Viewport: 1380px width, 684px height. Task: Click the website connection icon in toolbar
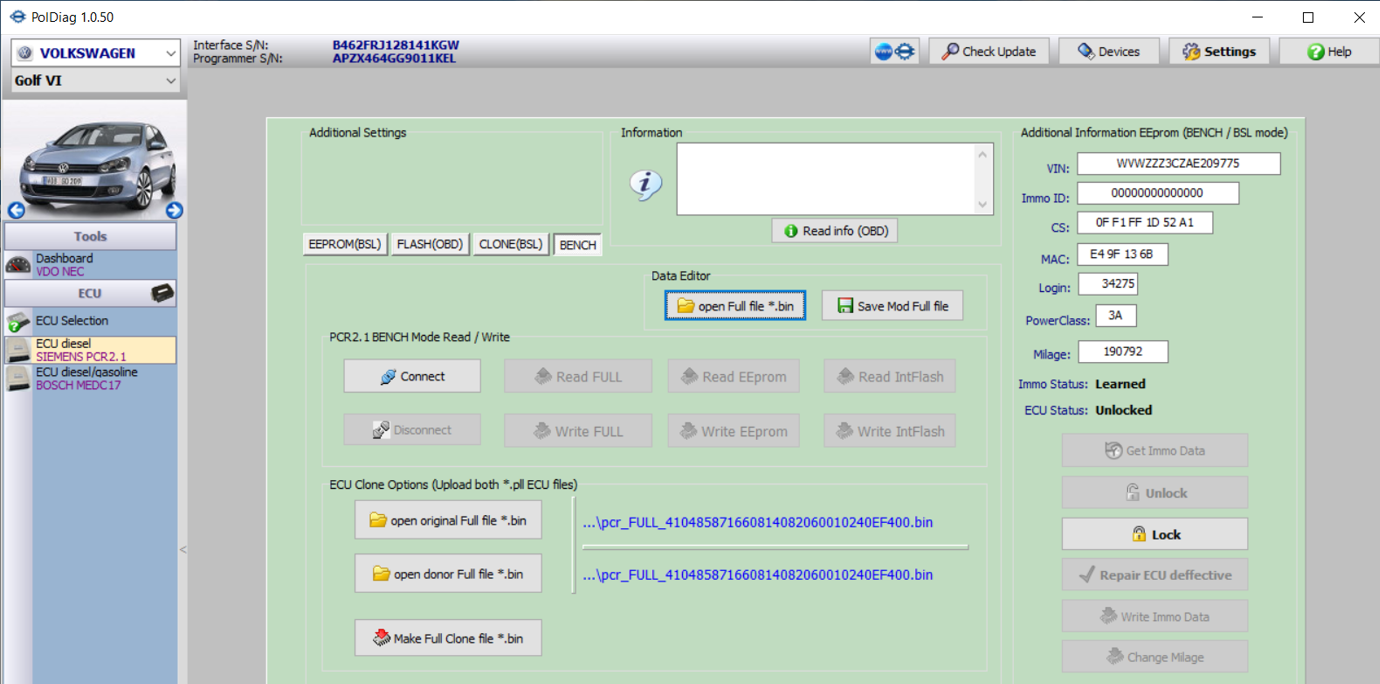[x=894, y=52]
